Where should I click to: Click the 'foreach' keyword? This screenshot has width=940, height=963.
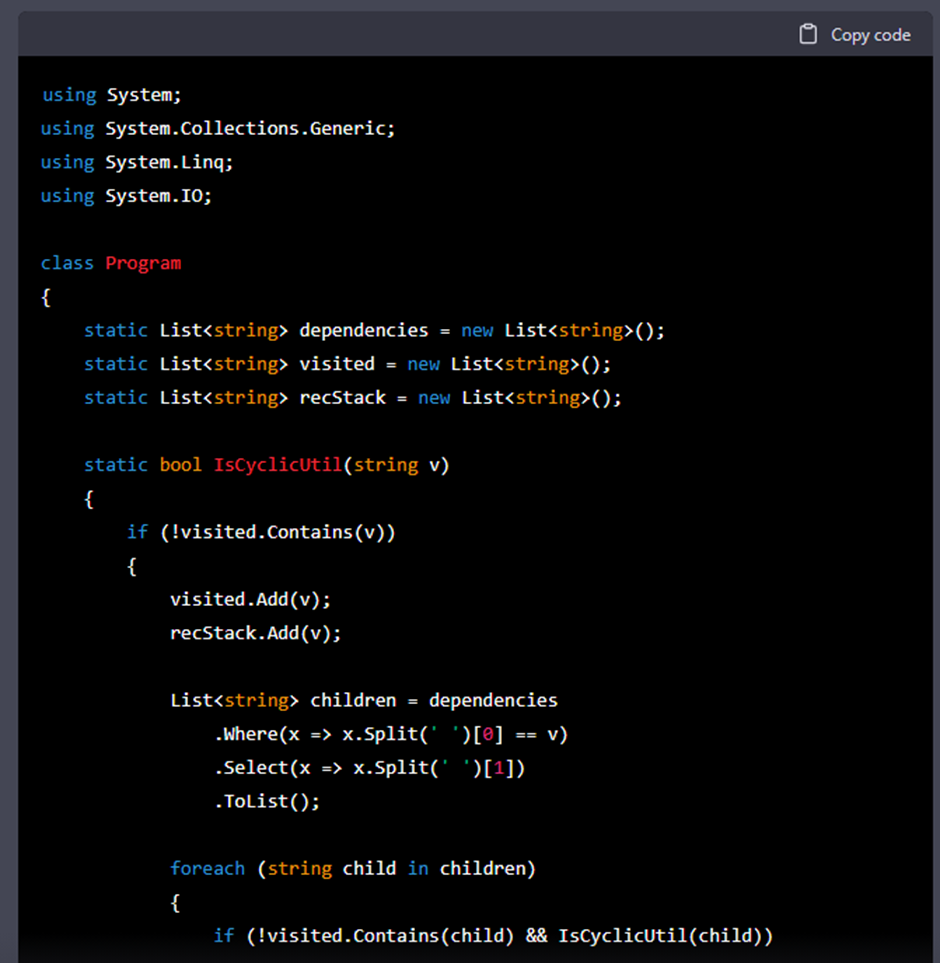pyautogui.click(x=207, y=868)
